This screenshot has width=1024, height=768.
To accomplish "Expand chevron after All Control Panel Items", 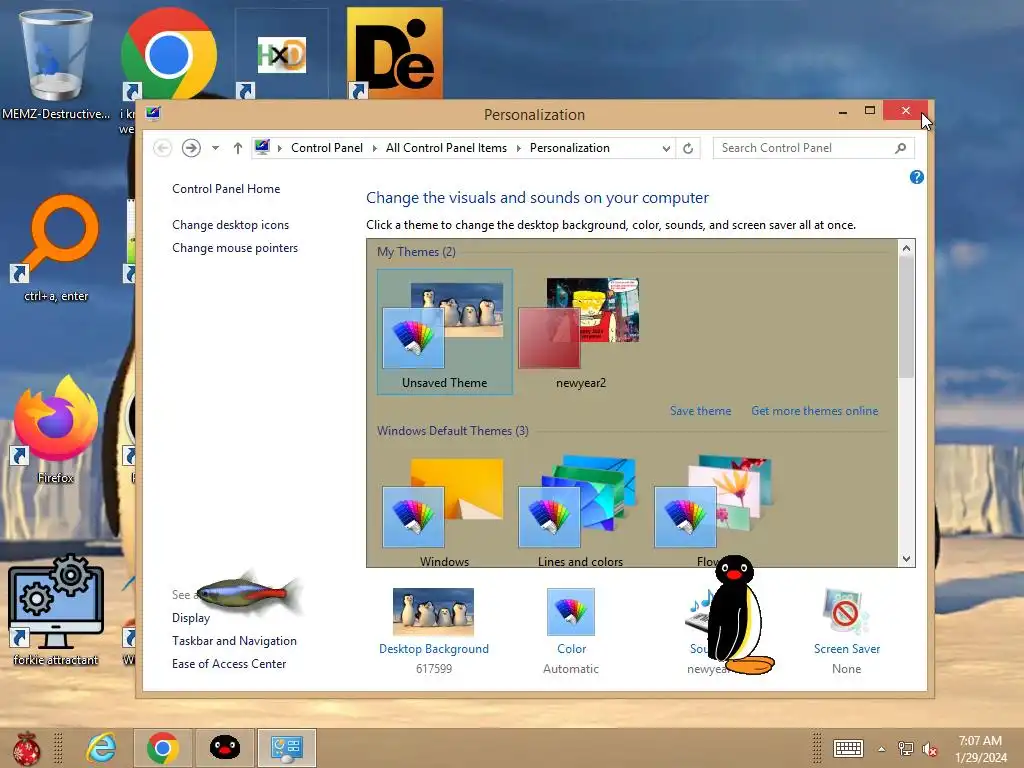I will coord(519,148).
